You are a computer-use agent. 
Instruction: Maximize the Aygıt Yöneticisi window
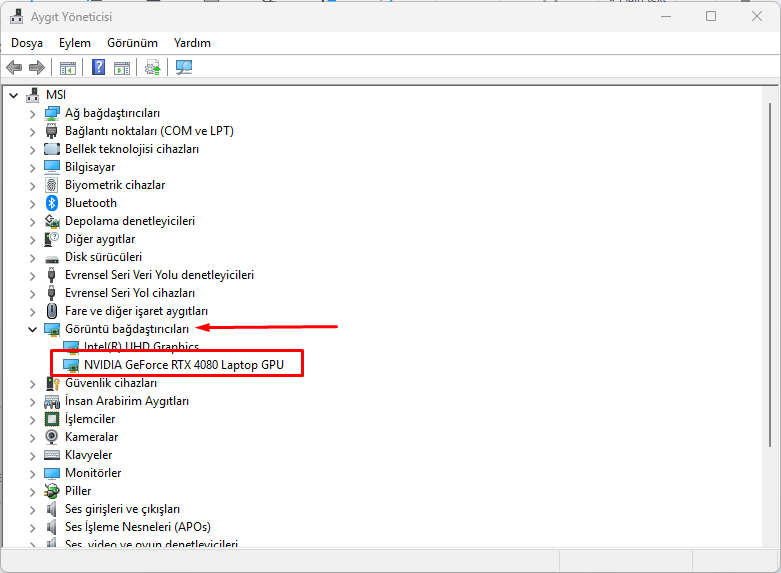point(711,16)
